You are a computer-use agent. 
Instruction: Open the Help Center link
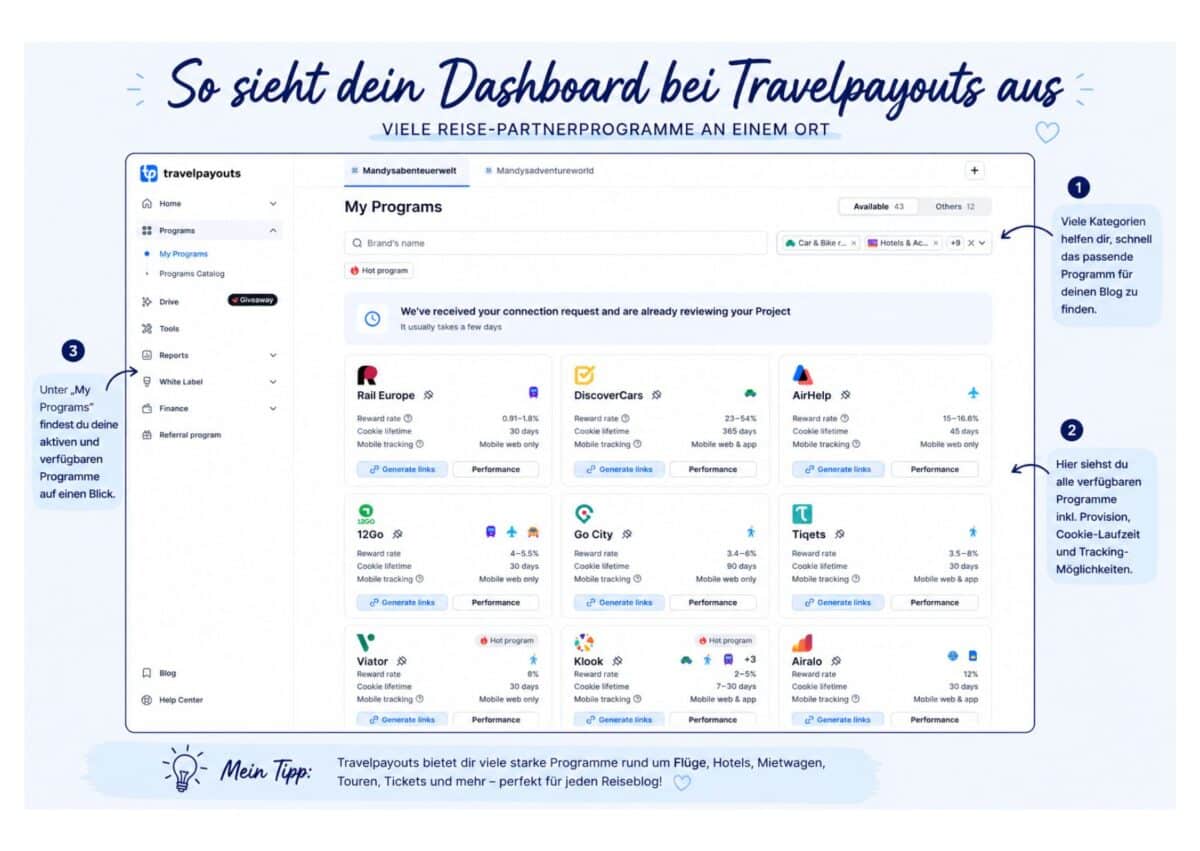coord(181,700)
